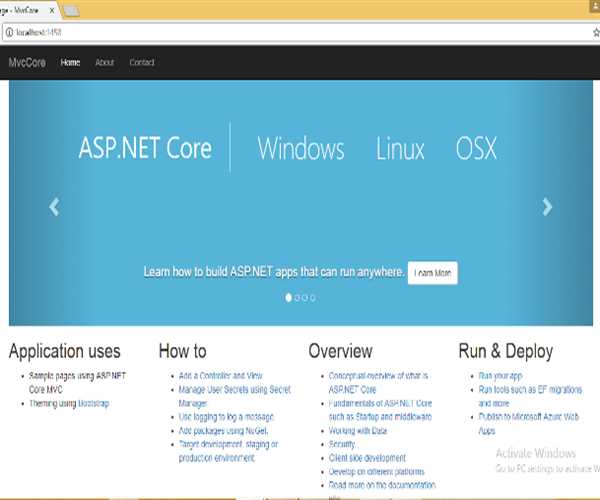This screenshot has width=600, height=500.
Task: Click the site info icon in address bar
Action: [9, 32]
